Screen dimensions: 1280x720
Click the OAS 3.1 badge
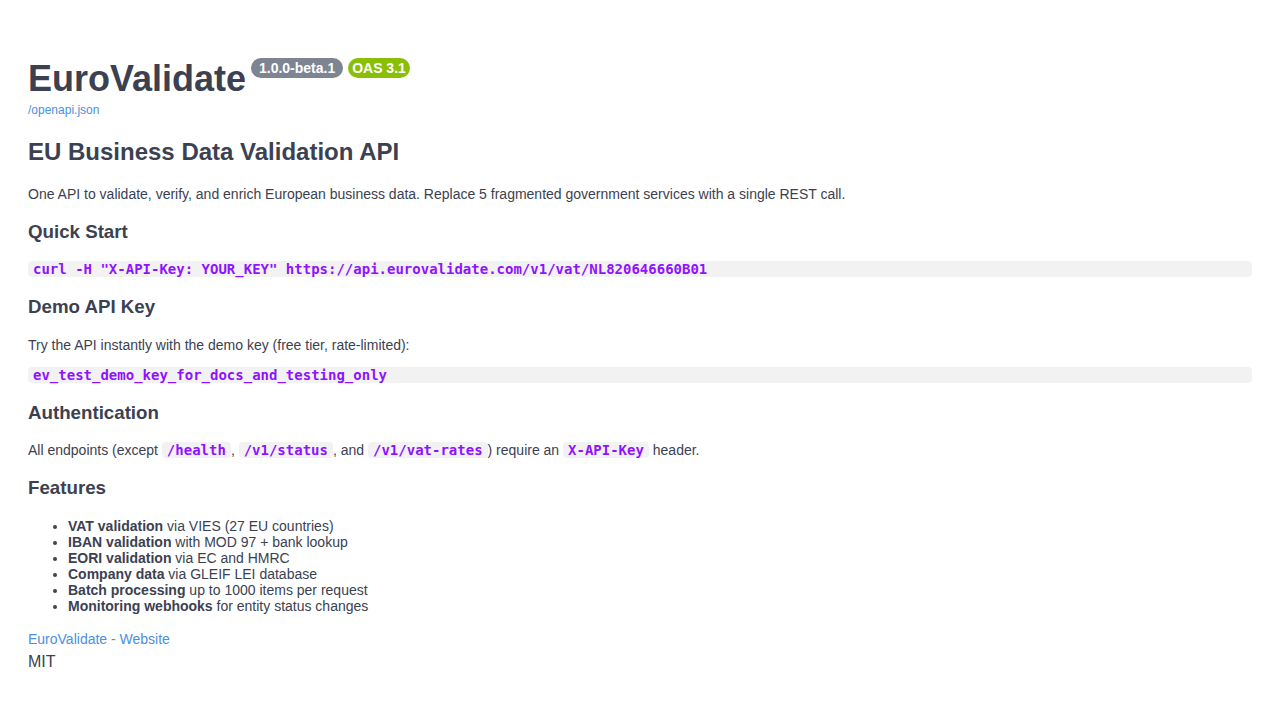click(379, 68)
